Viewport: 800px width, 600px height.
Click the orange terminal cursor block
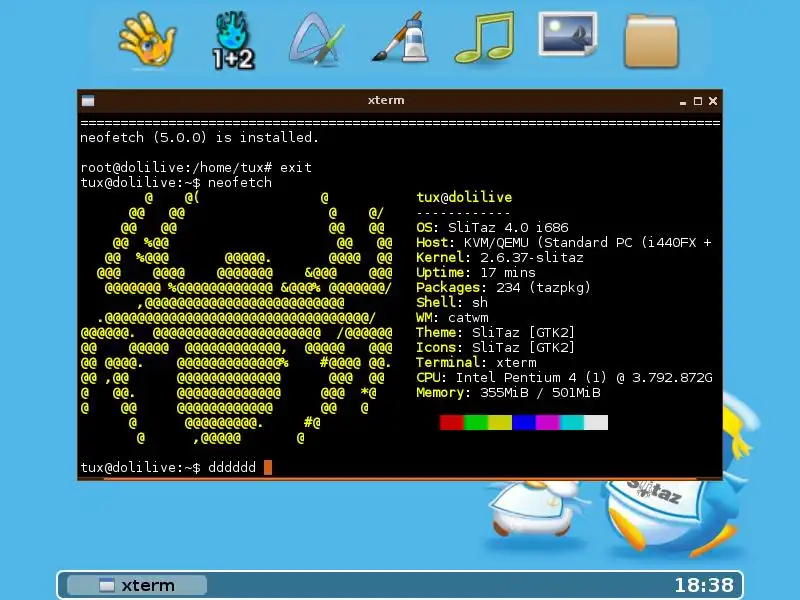click(x=268, y=467)
